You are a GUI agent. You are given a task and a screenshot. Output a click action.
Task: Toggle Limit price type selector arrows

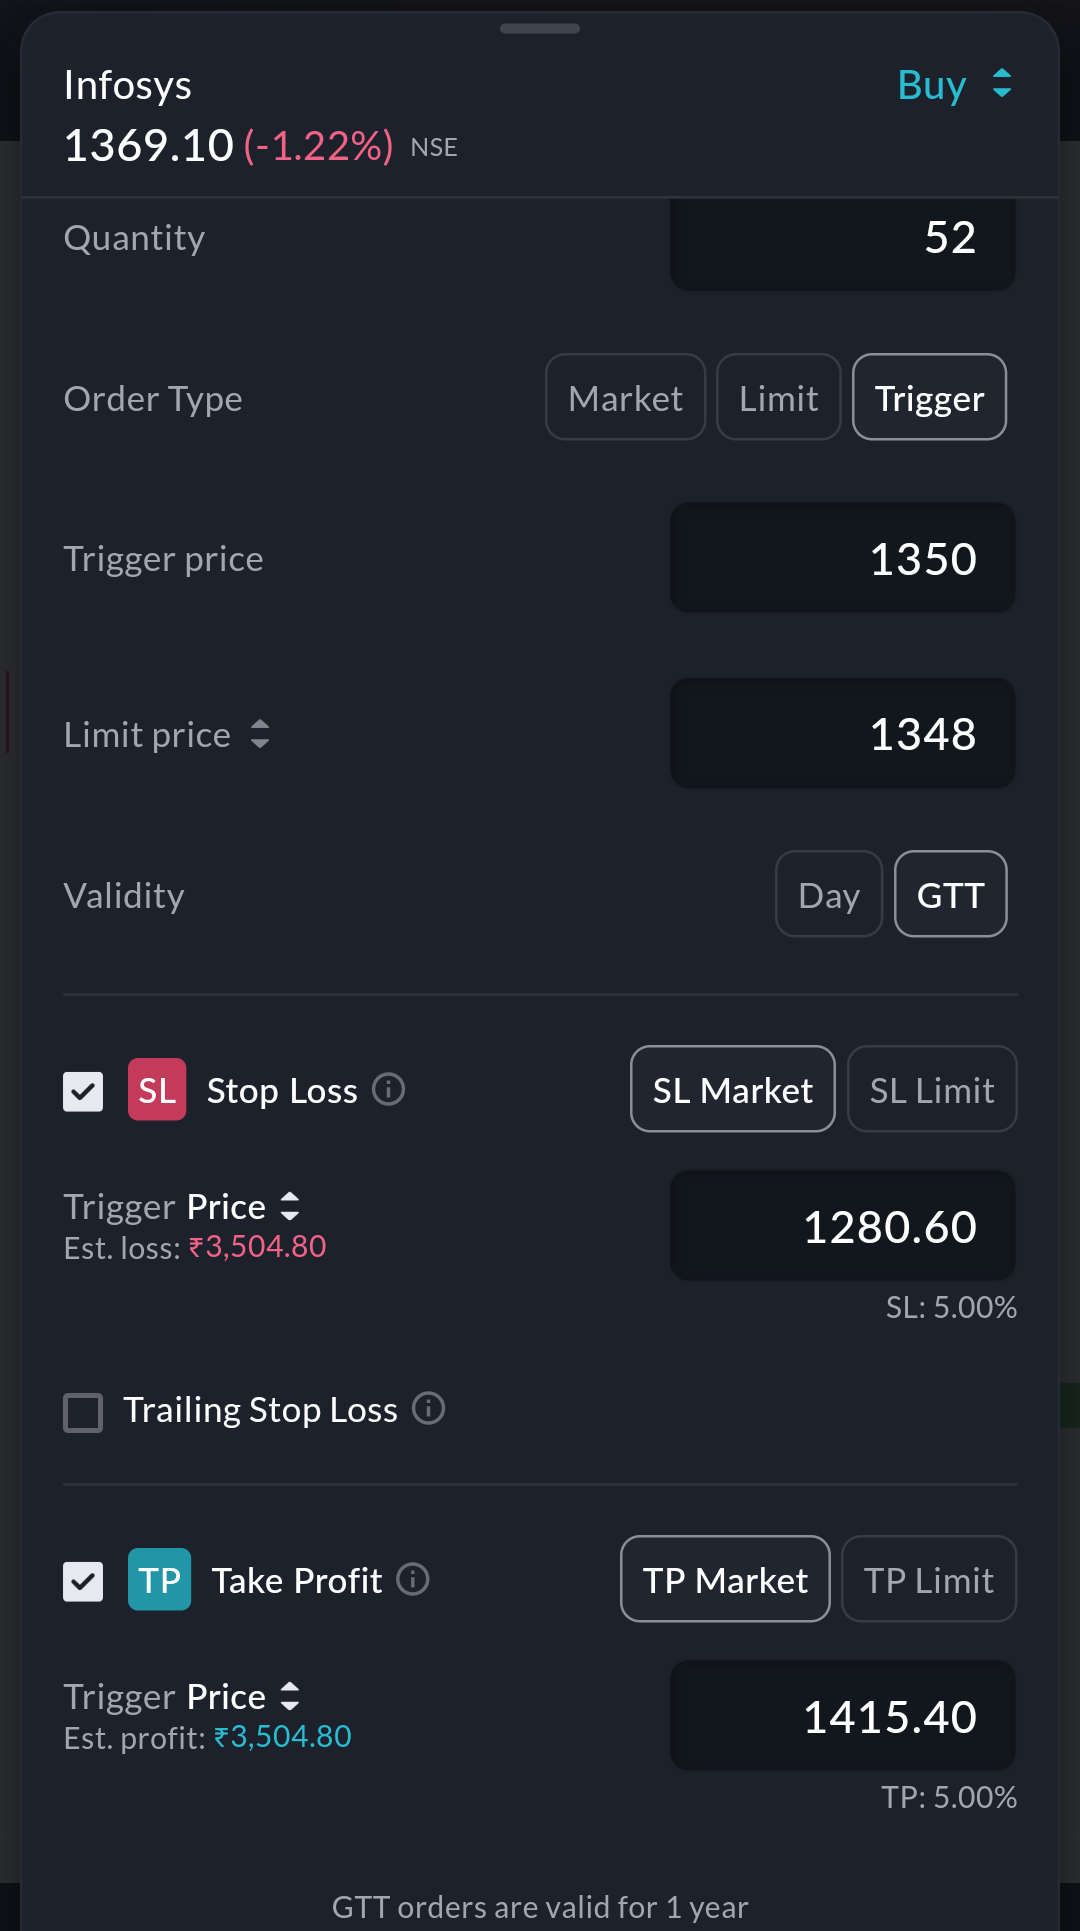(x=260, y=734)
